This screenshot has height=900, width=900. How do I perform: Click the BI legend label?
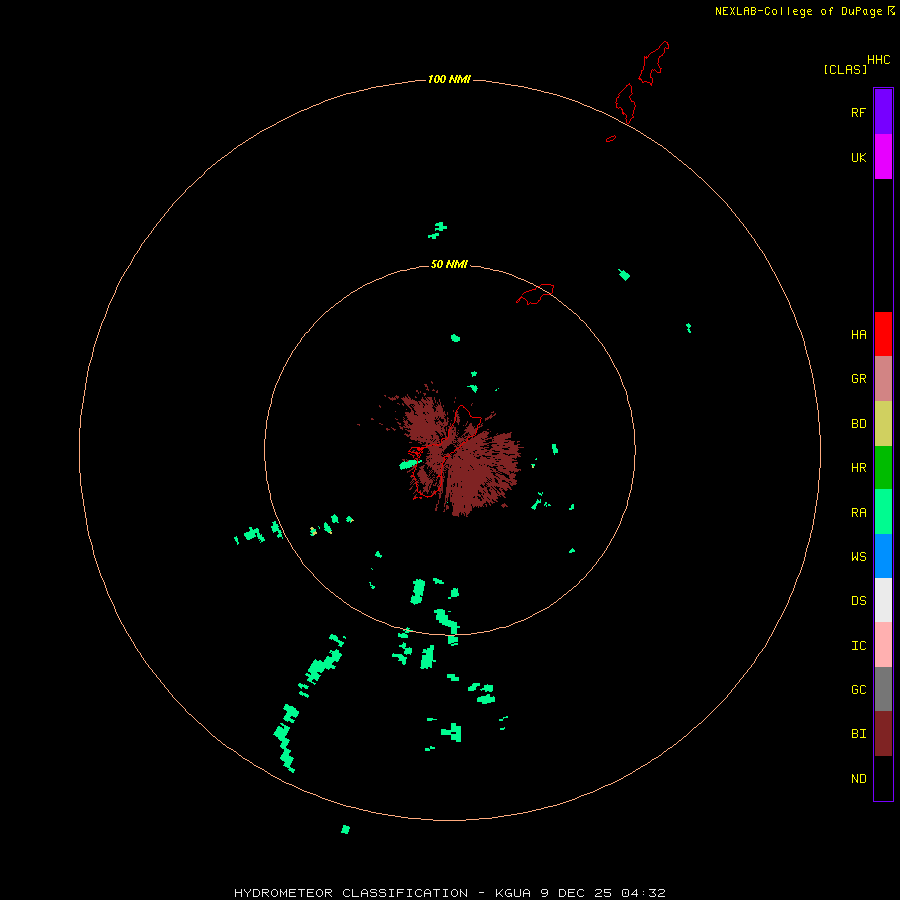pyautogui.click(x=858, y=734)
